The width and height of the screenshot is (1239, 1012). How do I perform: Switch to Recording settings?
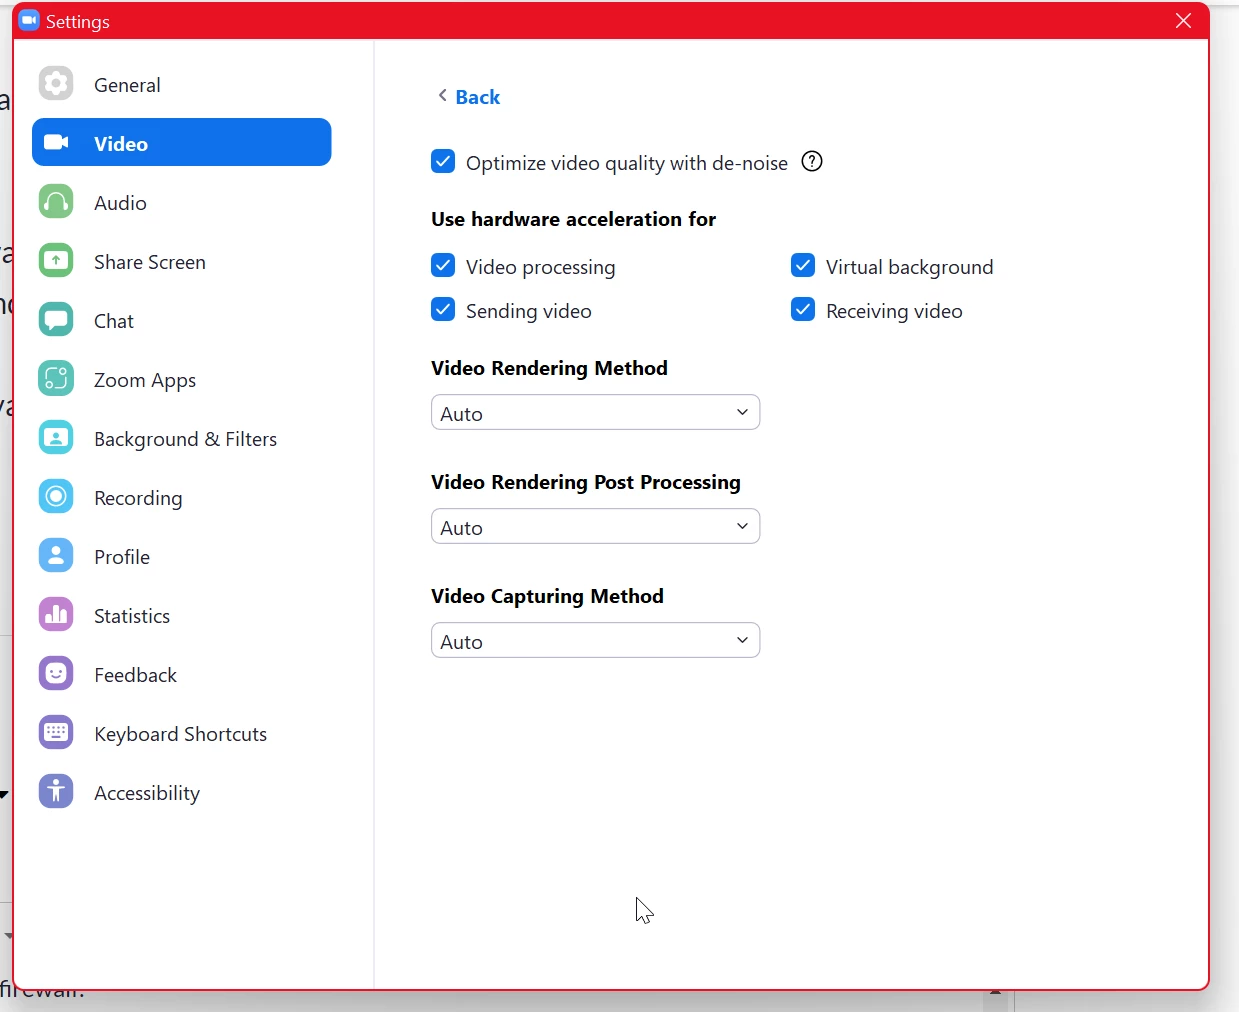tap(182, 497)
